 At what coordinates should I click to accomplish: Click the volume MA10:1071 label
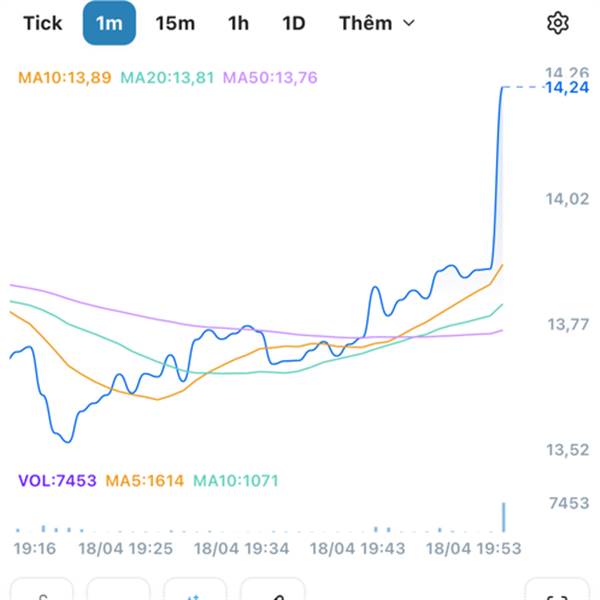point(236,480)
